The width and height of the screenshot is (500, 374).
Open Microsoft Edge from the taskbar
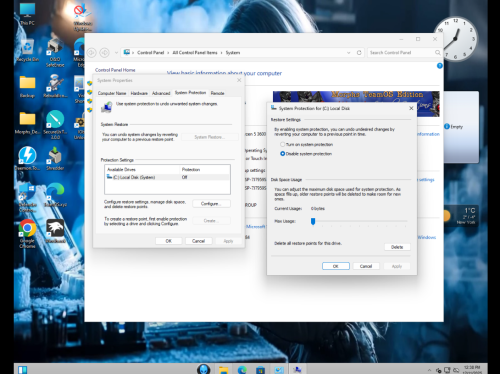(242, 370)
